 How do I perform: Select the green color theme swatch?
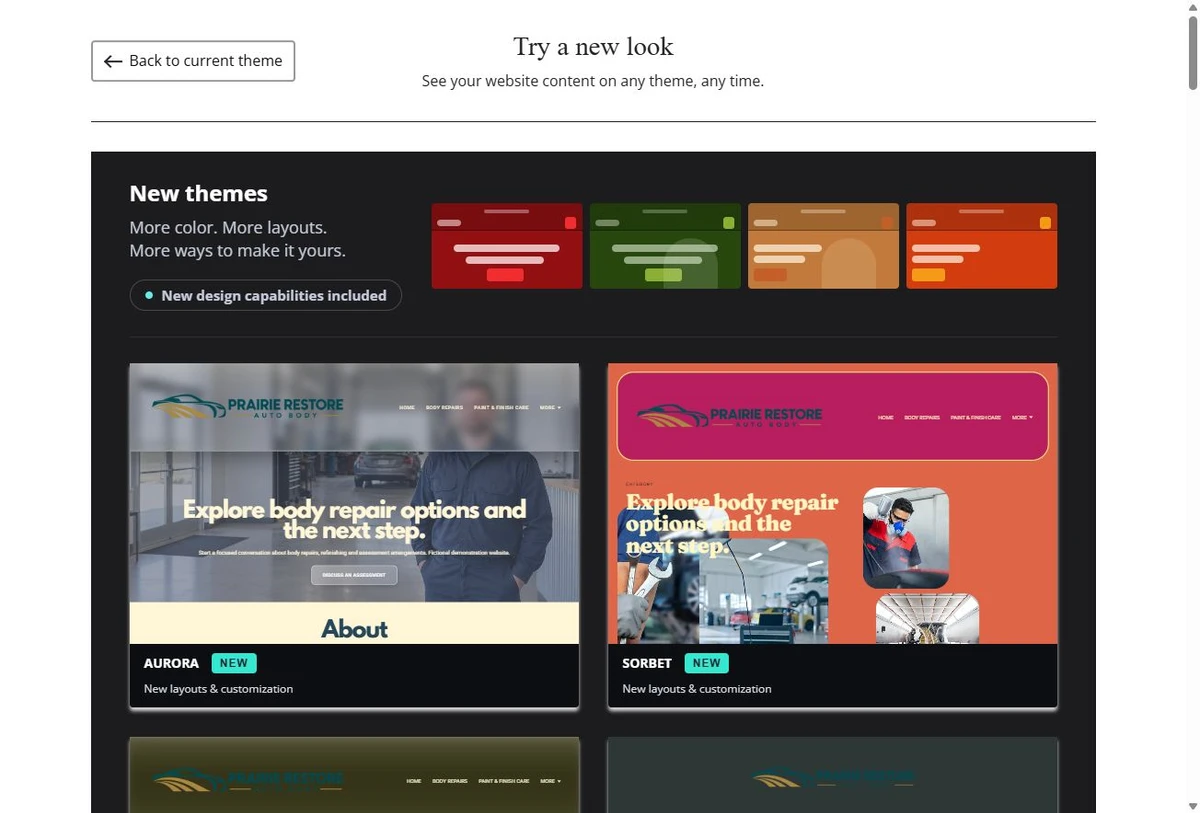click(x=665, y=246)
